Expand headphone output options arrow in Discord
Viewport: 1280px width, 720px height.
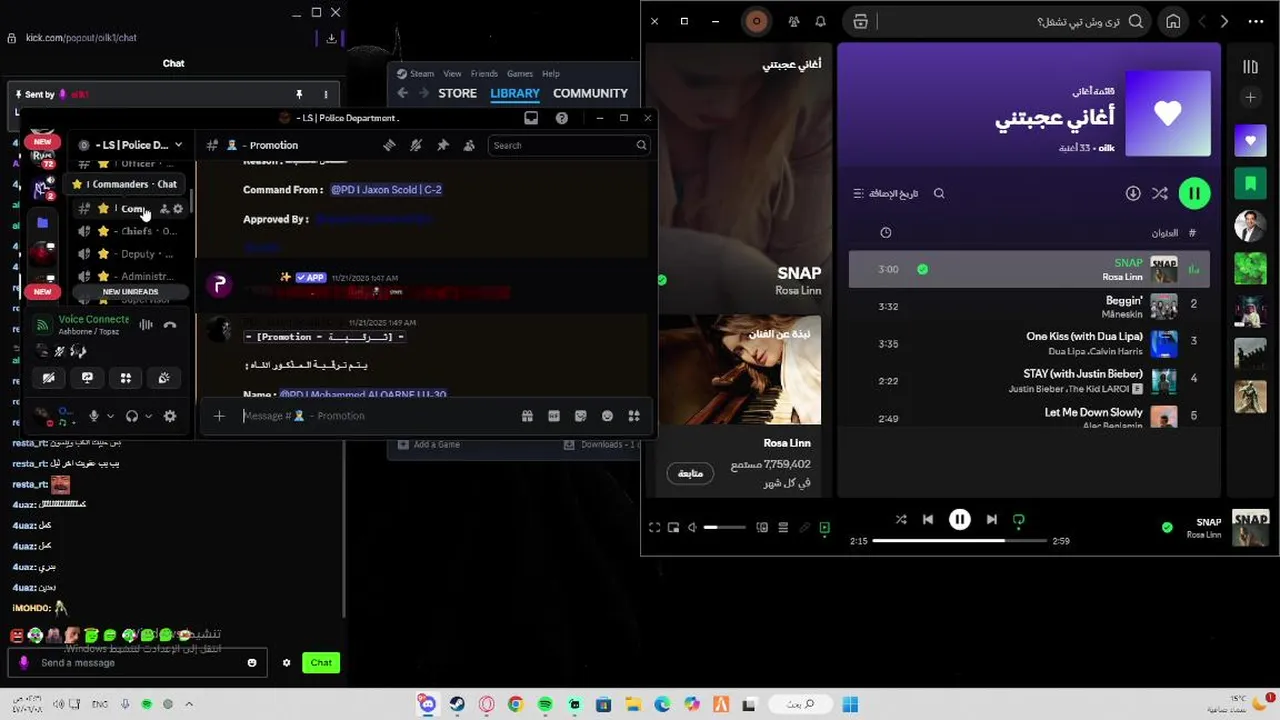tap(148, 416)
